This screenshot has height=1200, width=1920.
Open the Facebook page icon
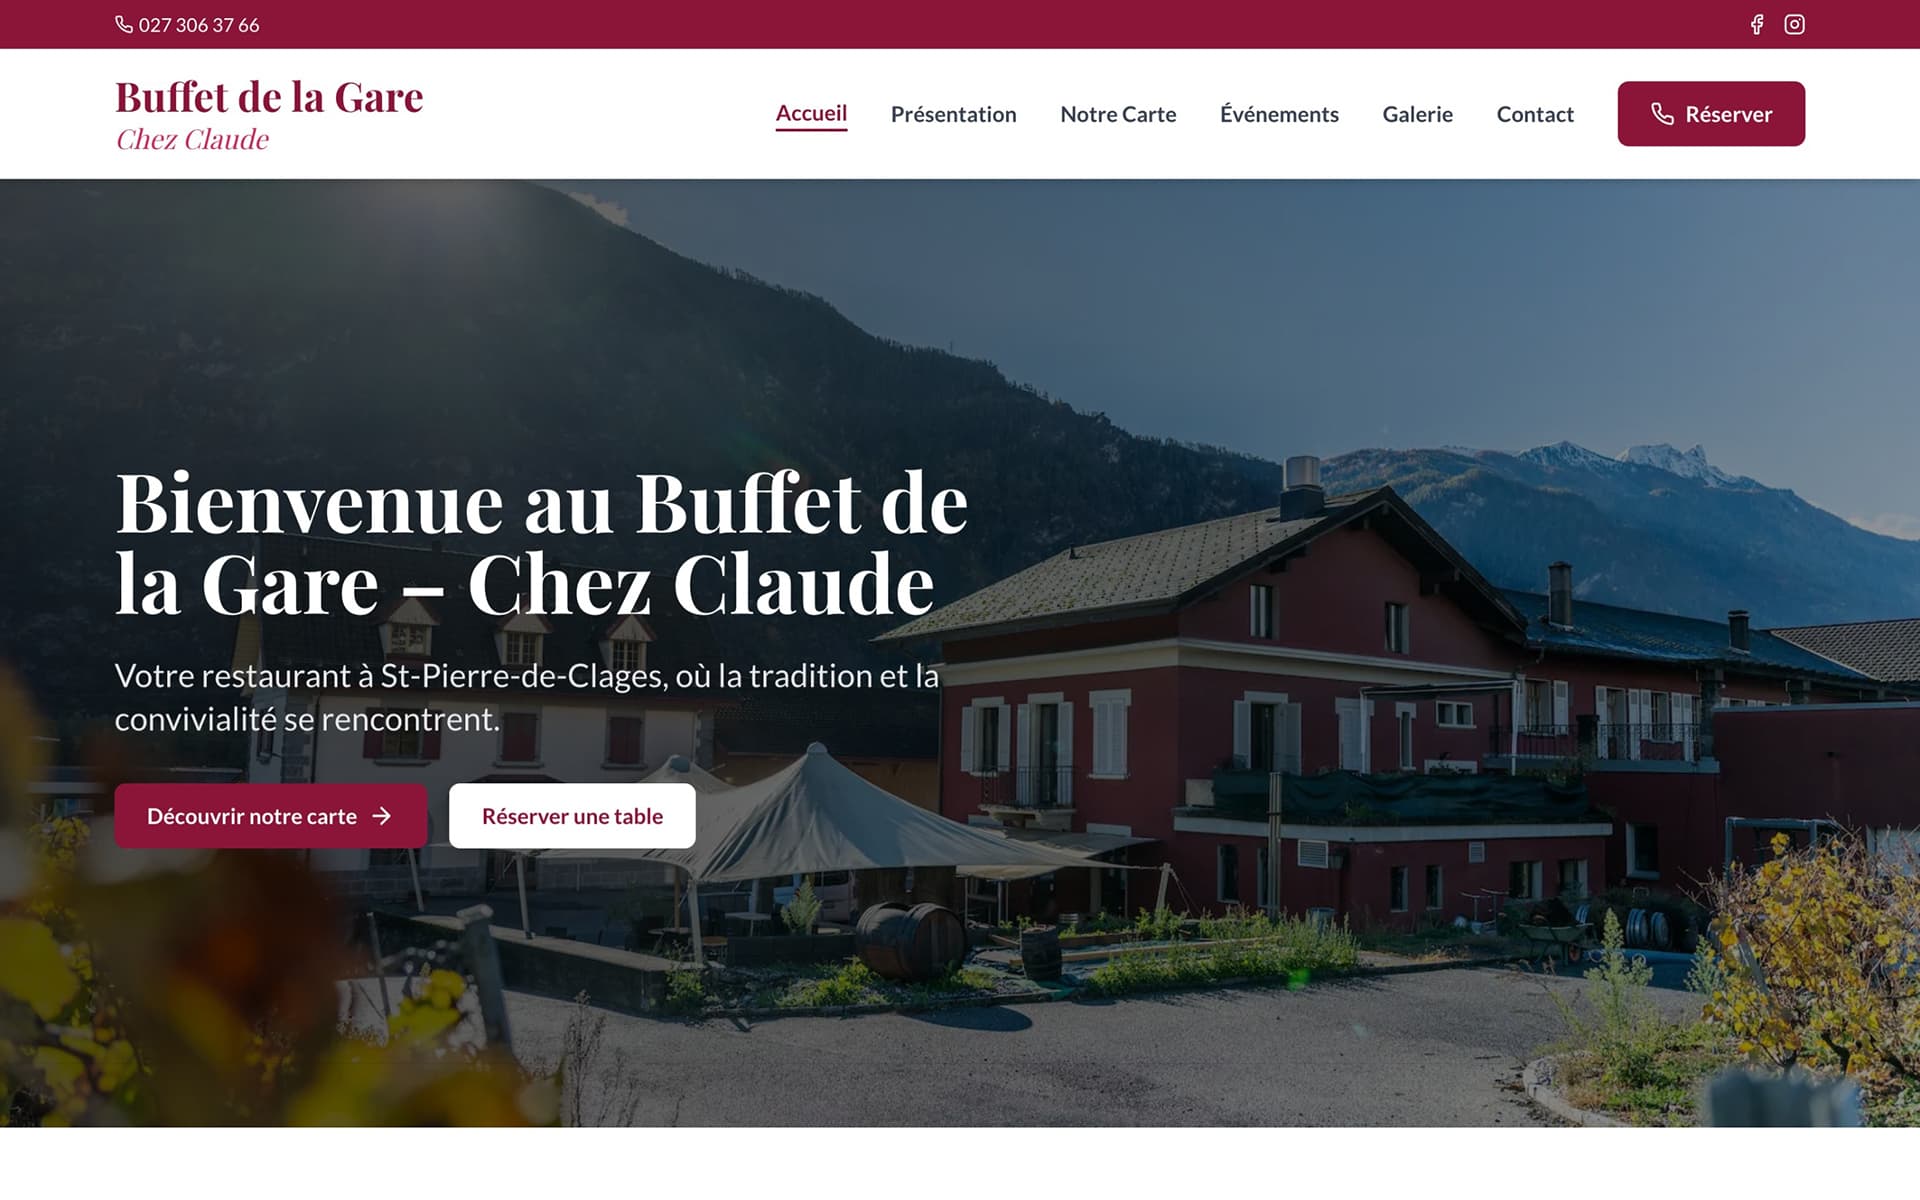click(x=1757, y=24)
